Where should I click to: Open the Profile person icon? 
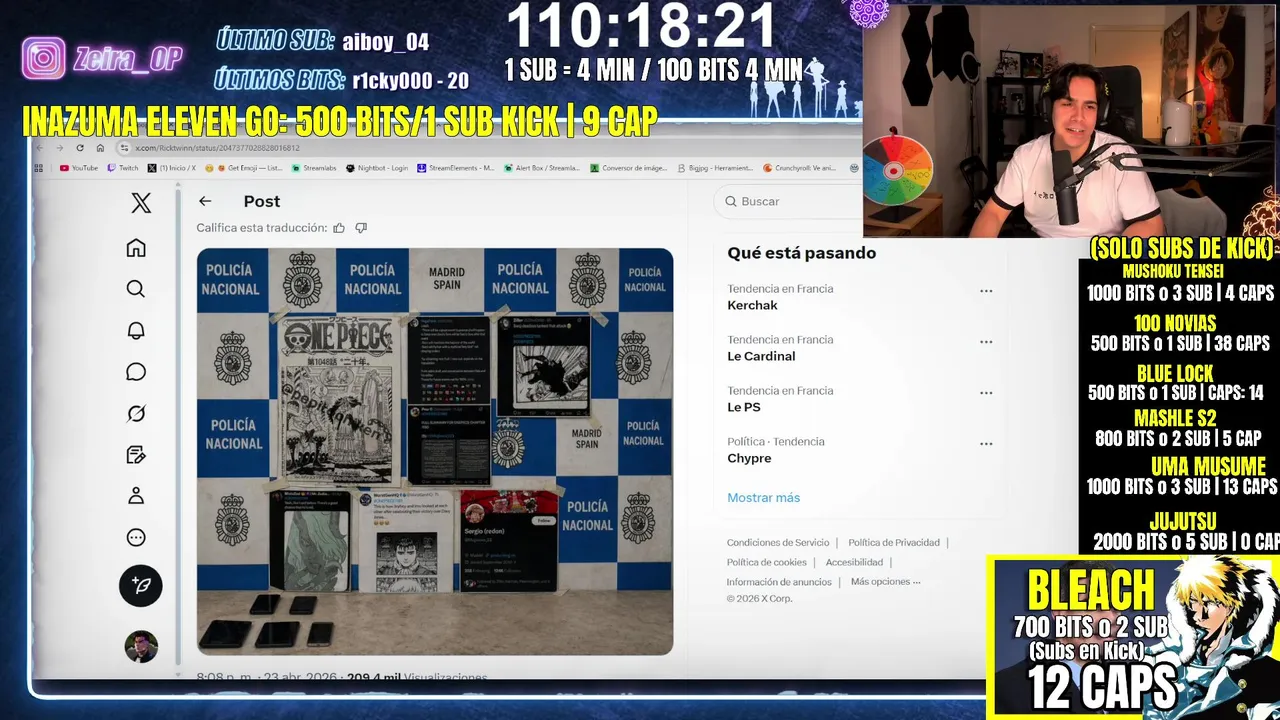click(x=136, y=496)
